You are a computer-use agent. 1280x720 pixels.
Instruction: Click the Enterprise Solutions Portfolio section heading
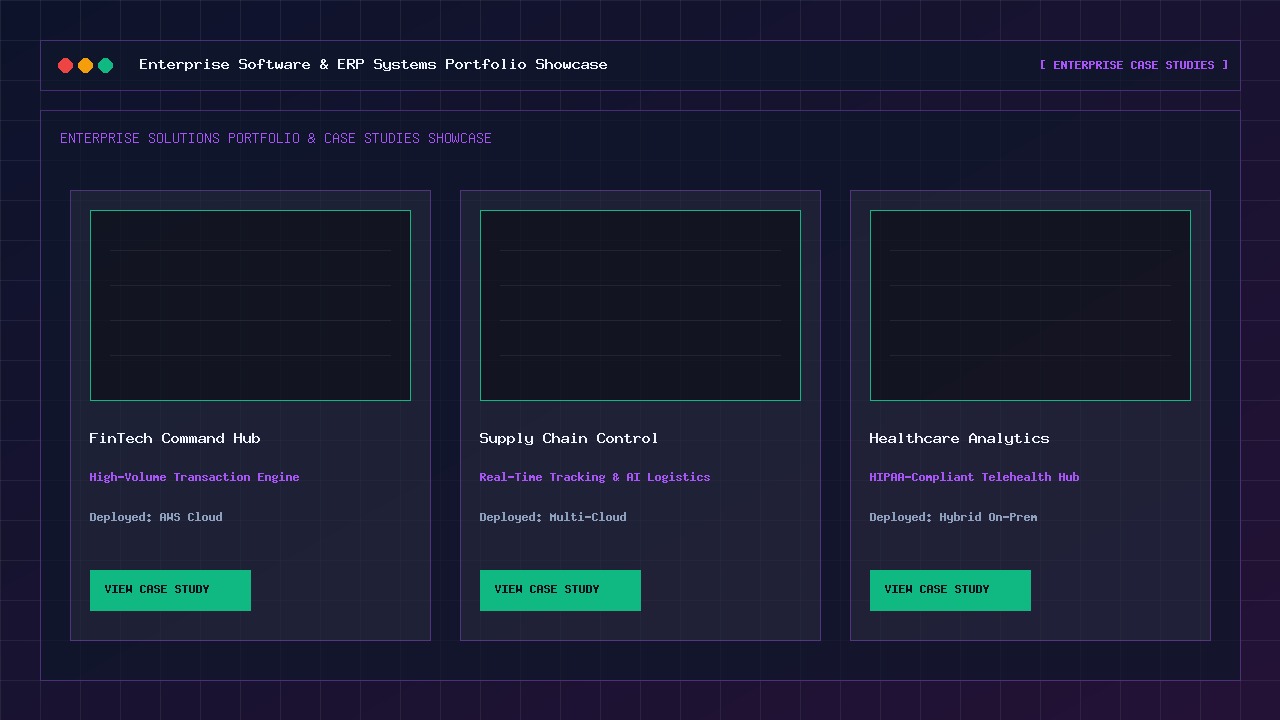pyautogui.click(x=276, y=138)
